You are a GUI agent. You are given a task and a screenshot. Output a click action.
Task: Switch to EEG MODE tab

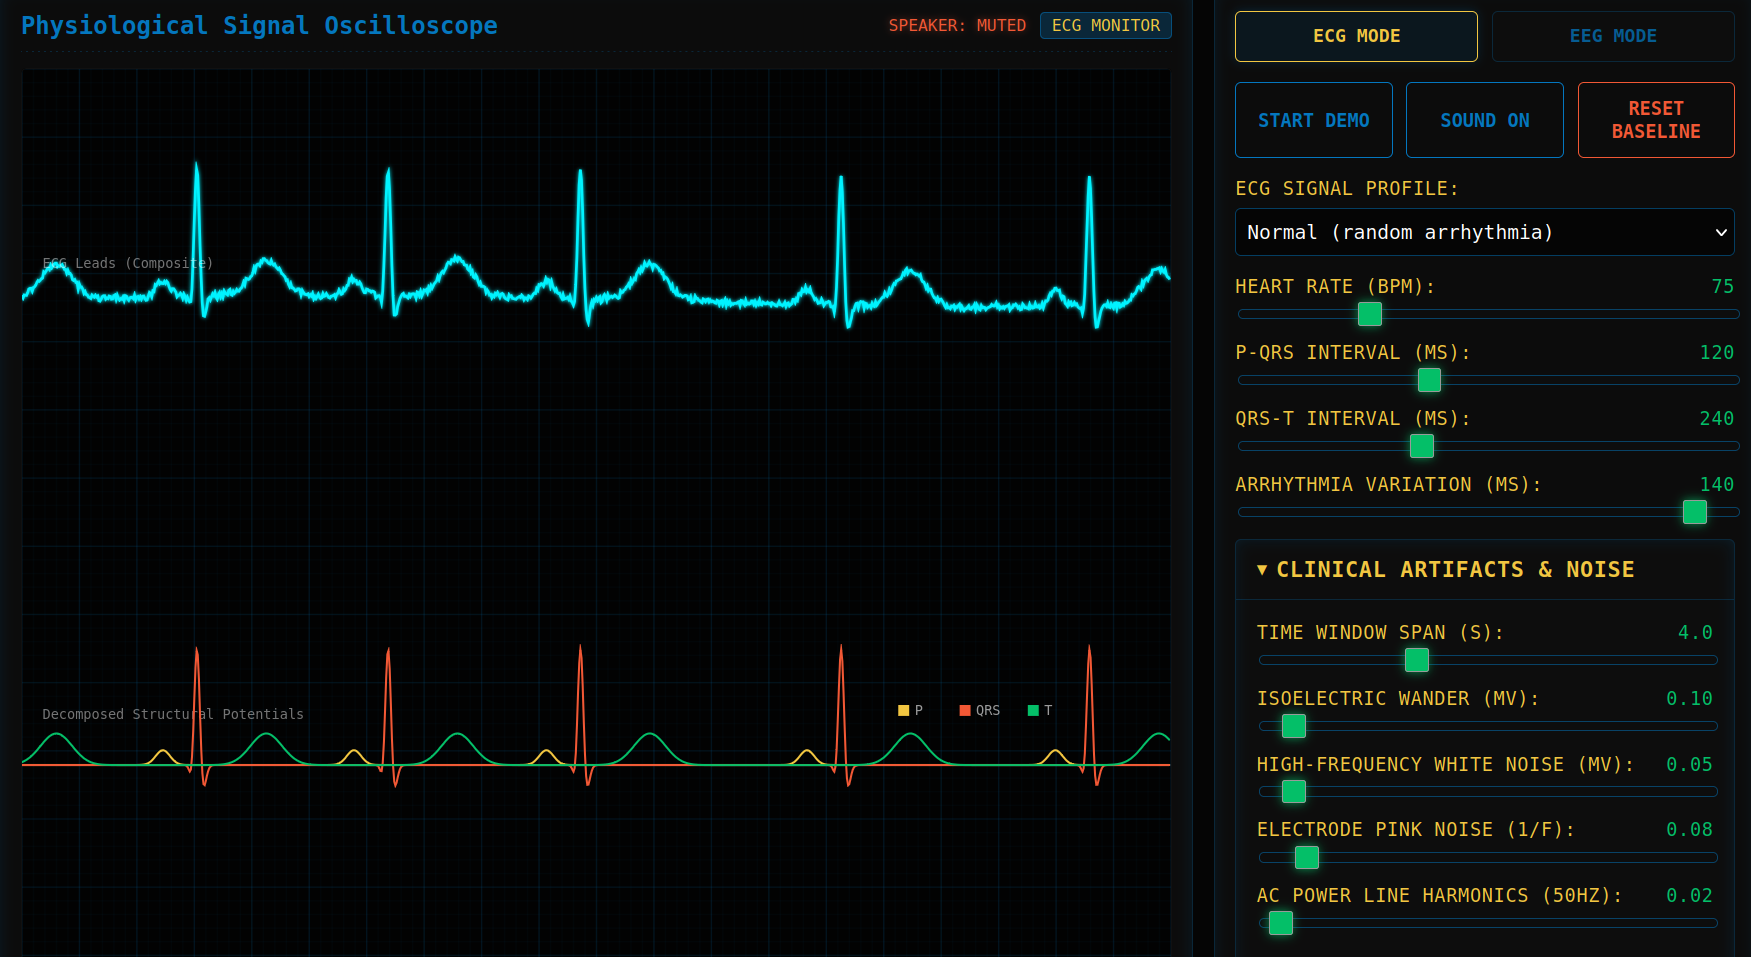coord(1613,36)
